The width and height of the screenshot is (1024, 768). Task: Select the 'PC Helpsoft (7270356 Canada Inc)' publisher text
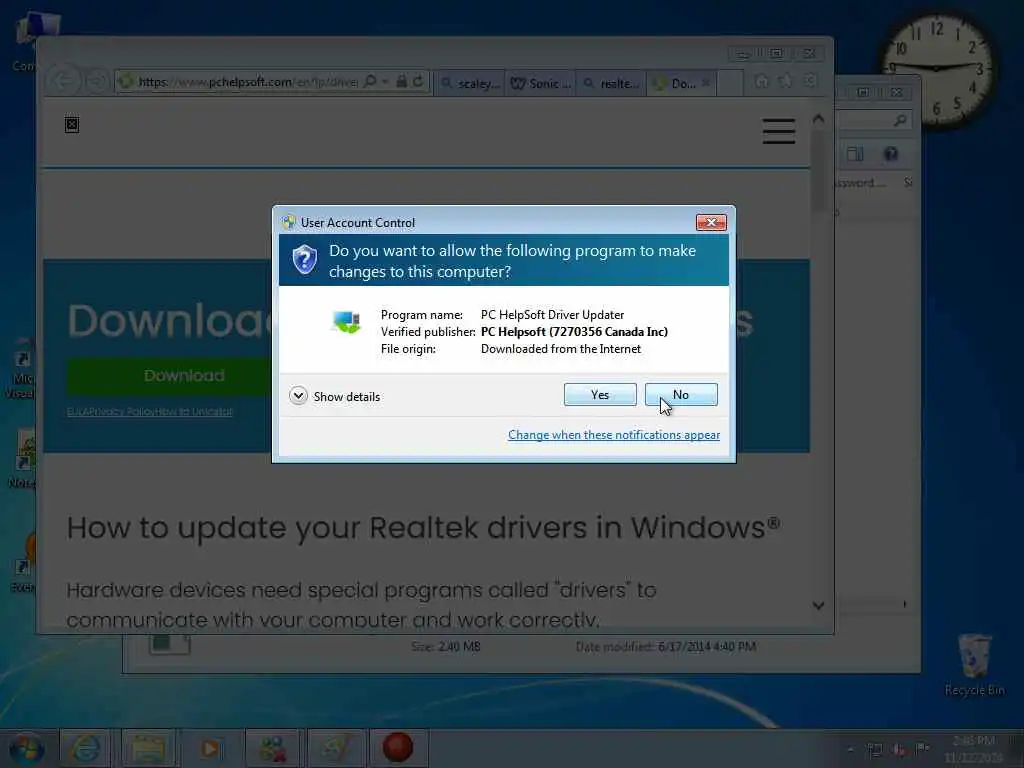(574, 332)
